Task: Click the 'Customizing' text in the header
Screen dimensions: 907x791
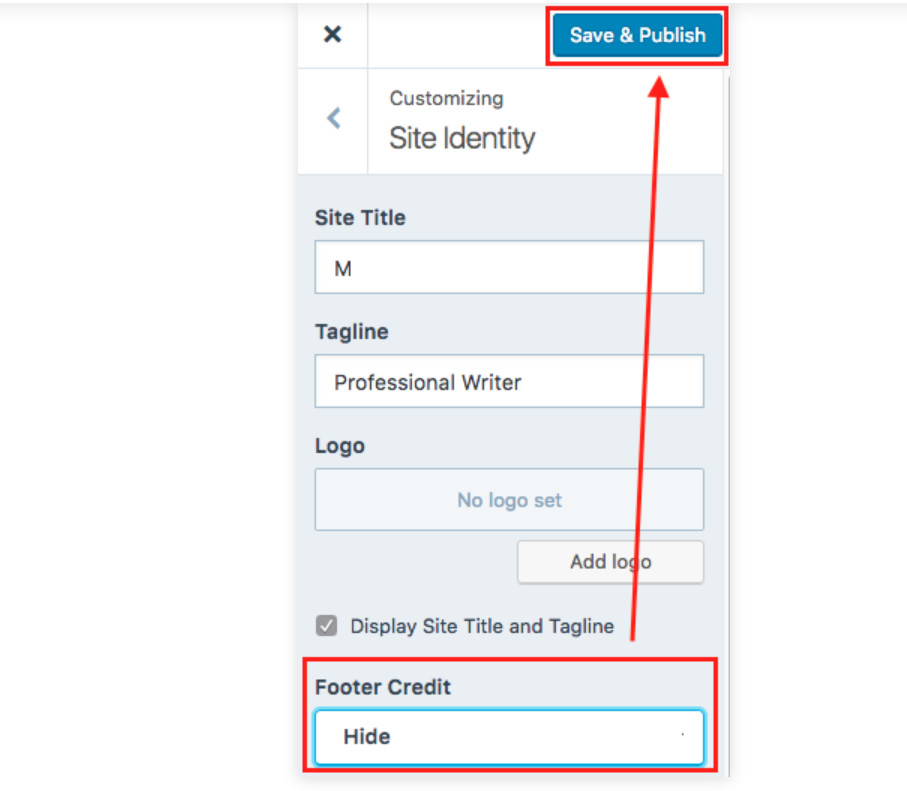Action: pos(446,98)
